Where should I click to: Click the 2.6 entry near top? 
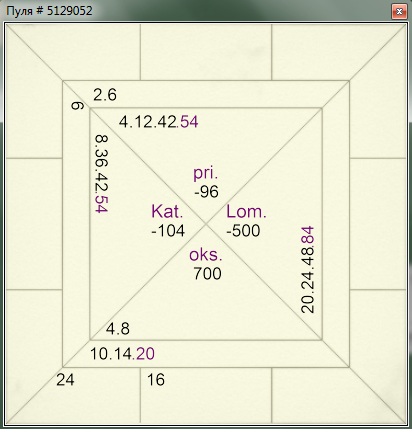point(105,95)
